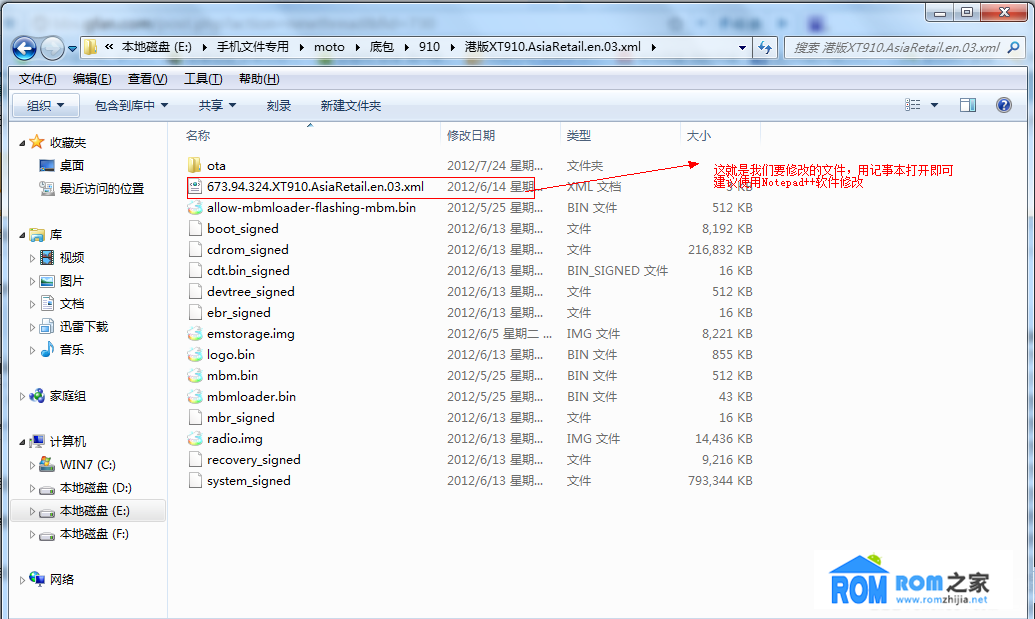Open the 文件(F) menu
The height and width of the screenshot is (619, 1035).
point(38,79)
